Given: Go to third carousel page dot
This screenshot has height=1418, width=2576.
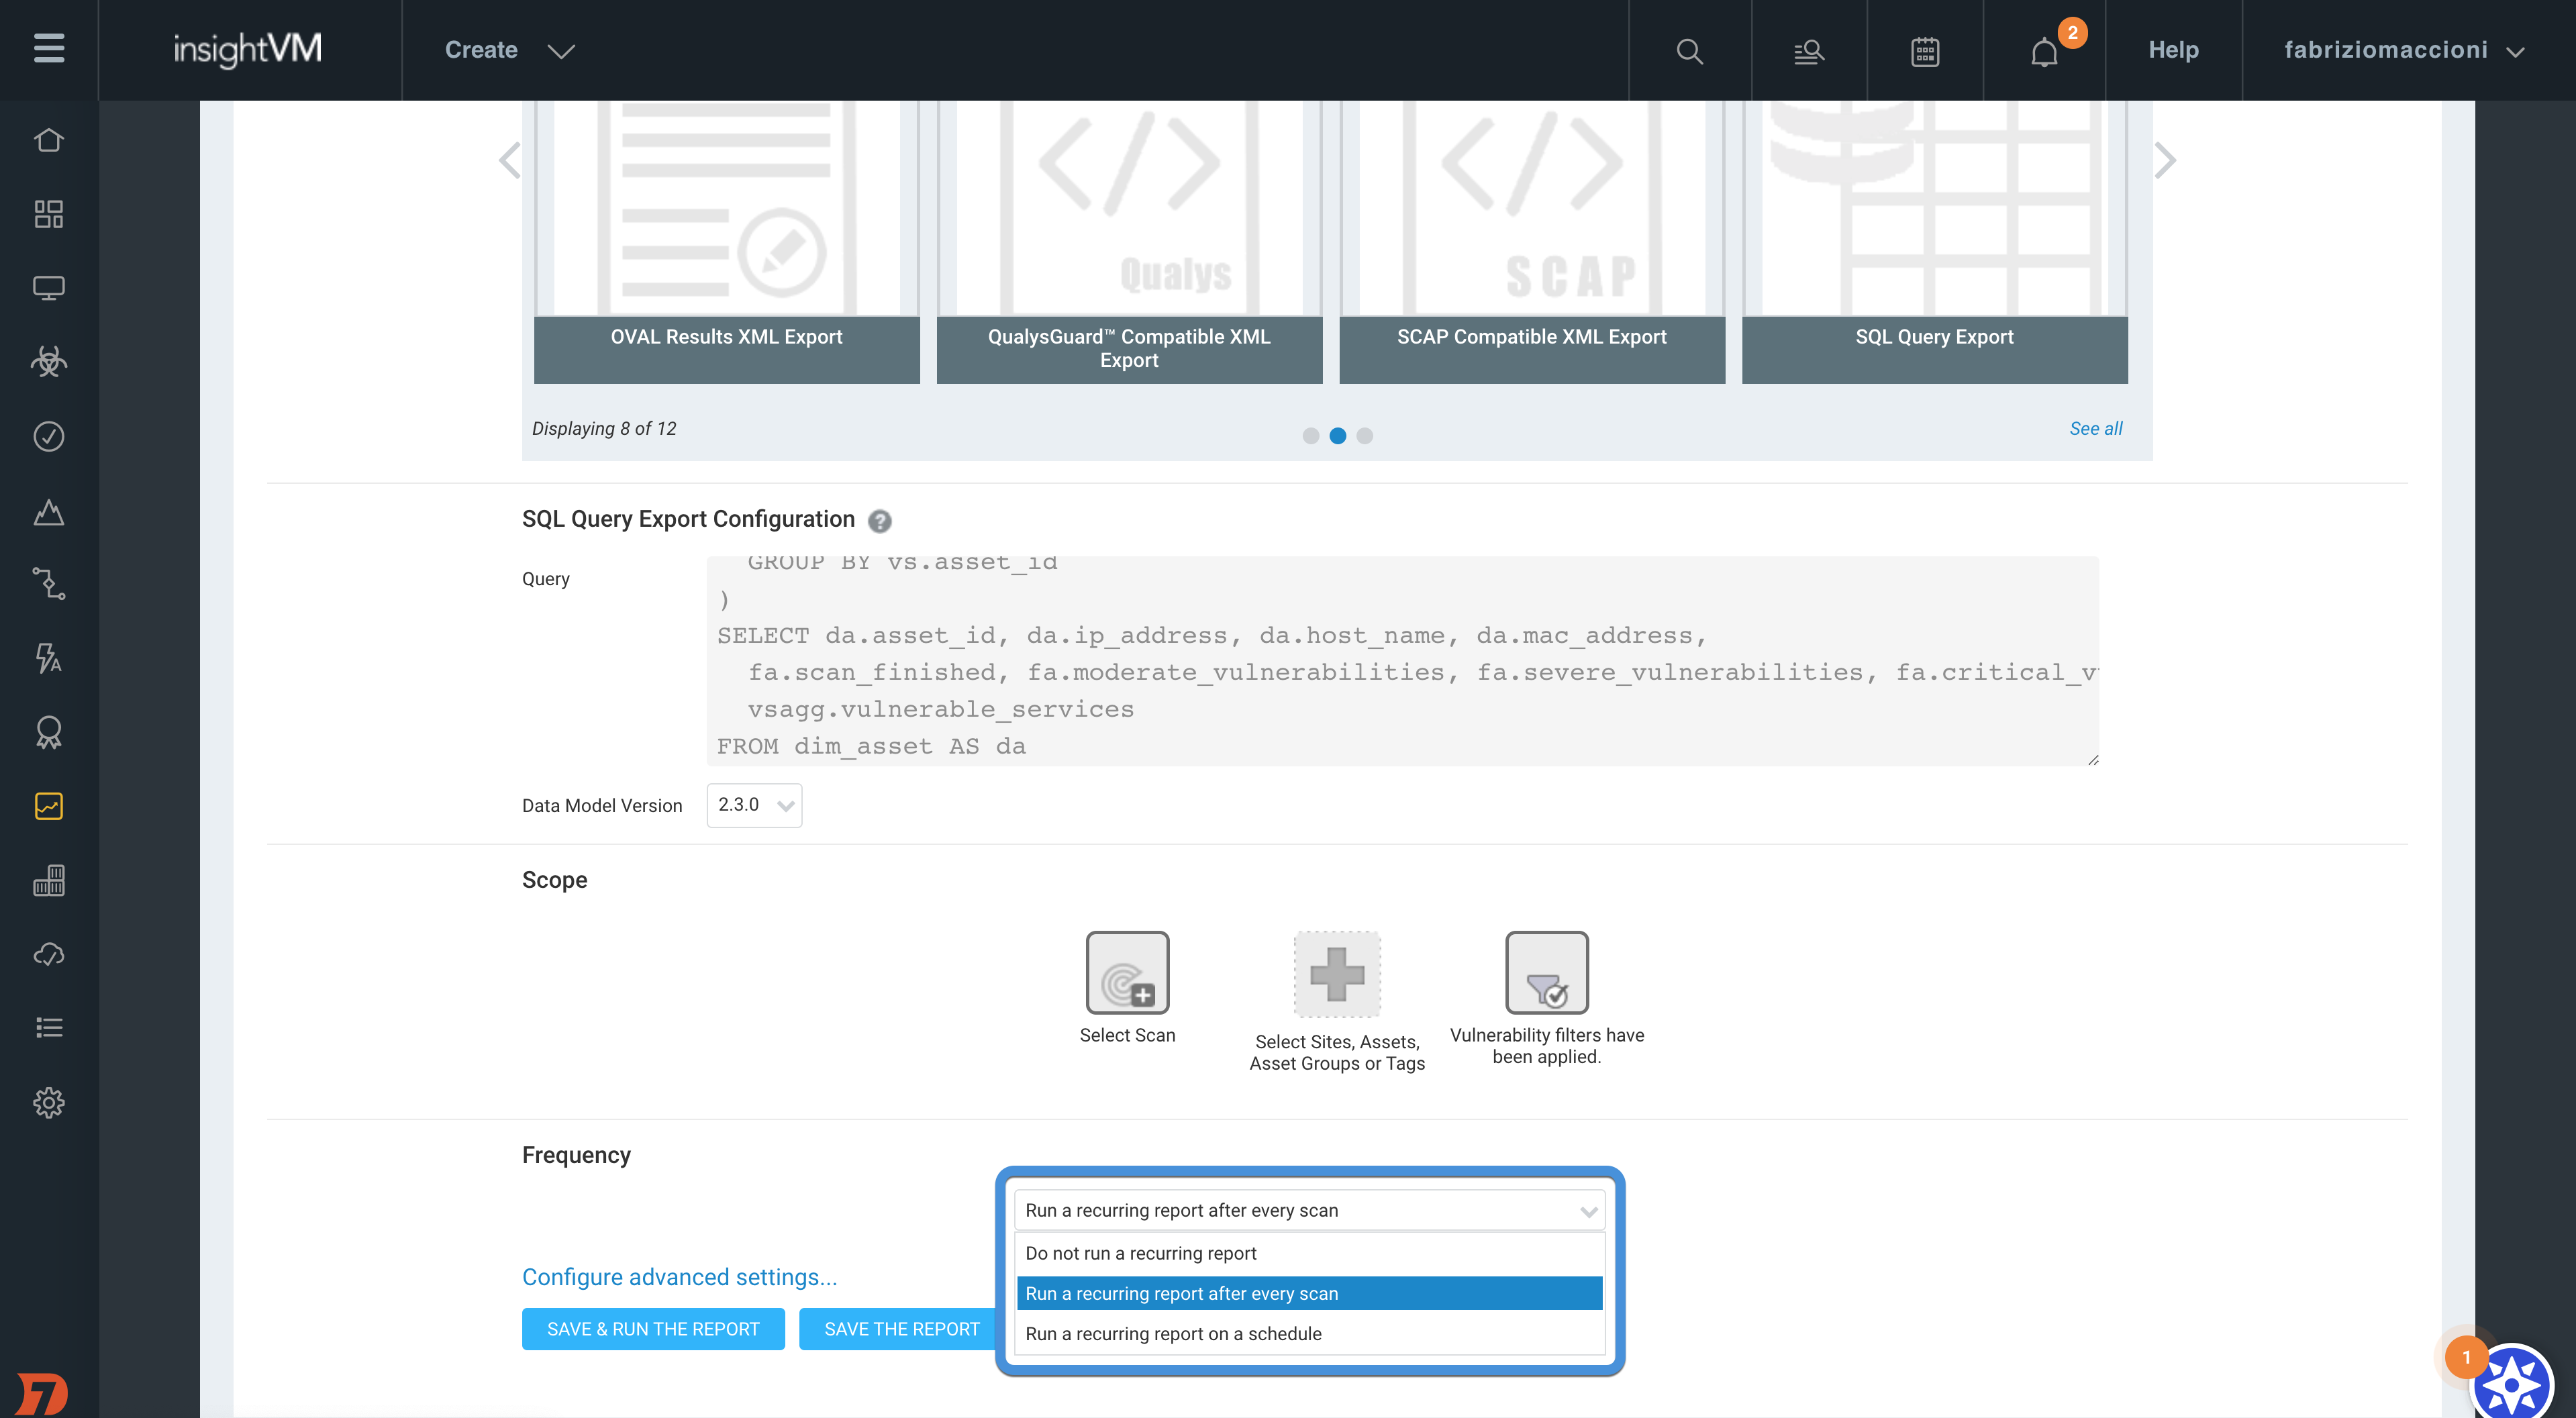Looking at the screenshot, I should pos(1365,436).
